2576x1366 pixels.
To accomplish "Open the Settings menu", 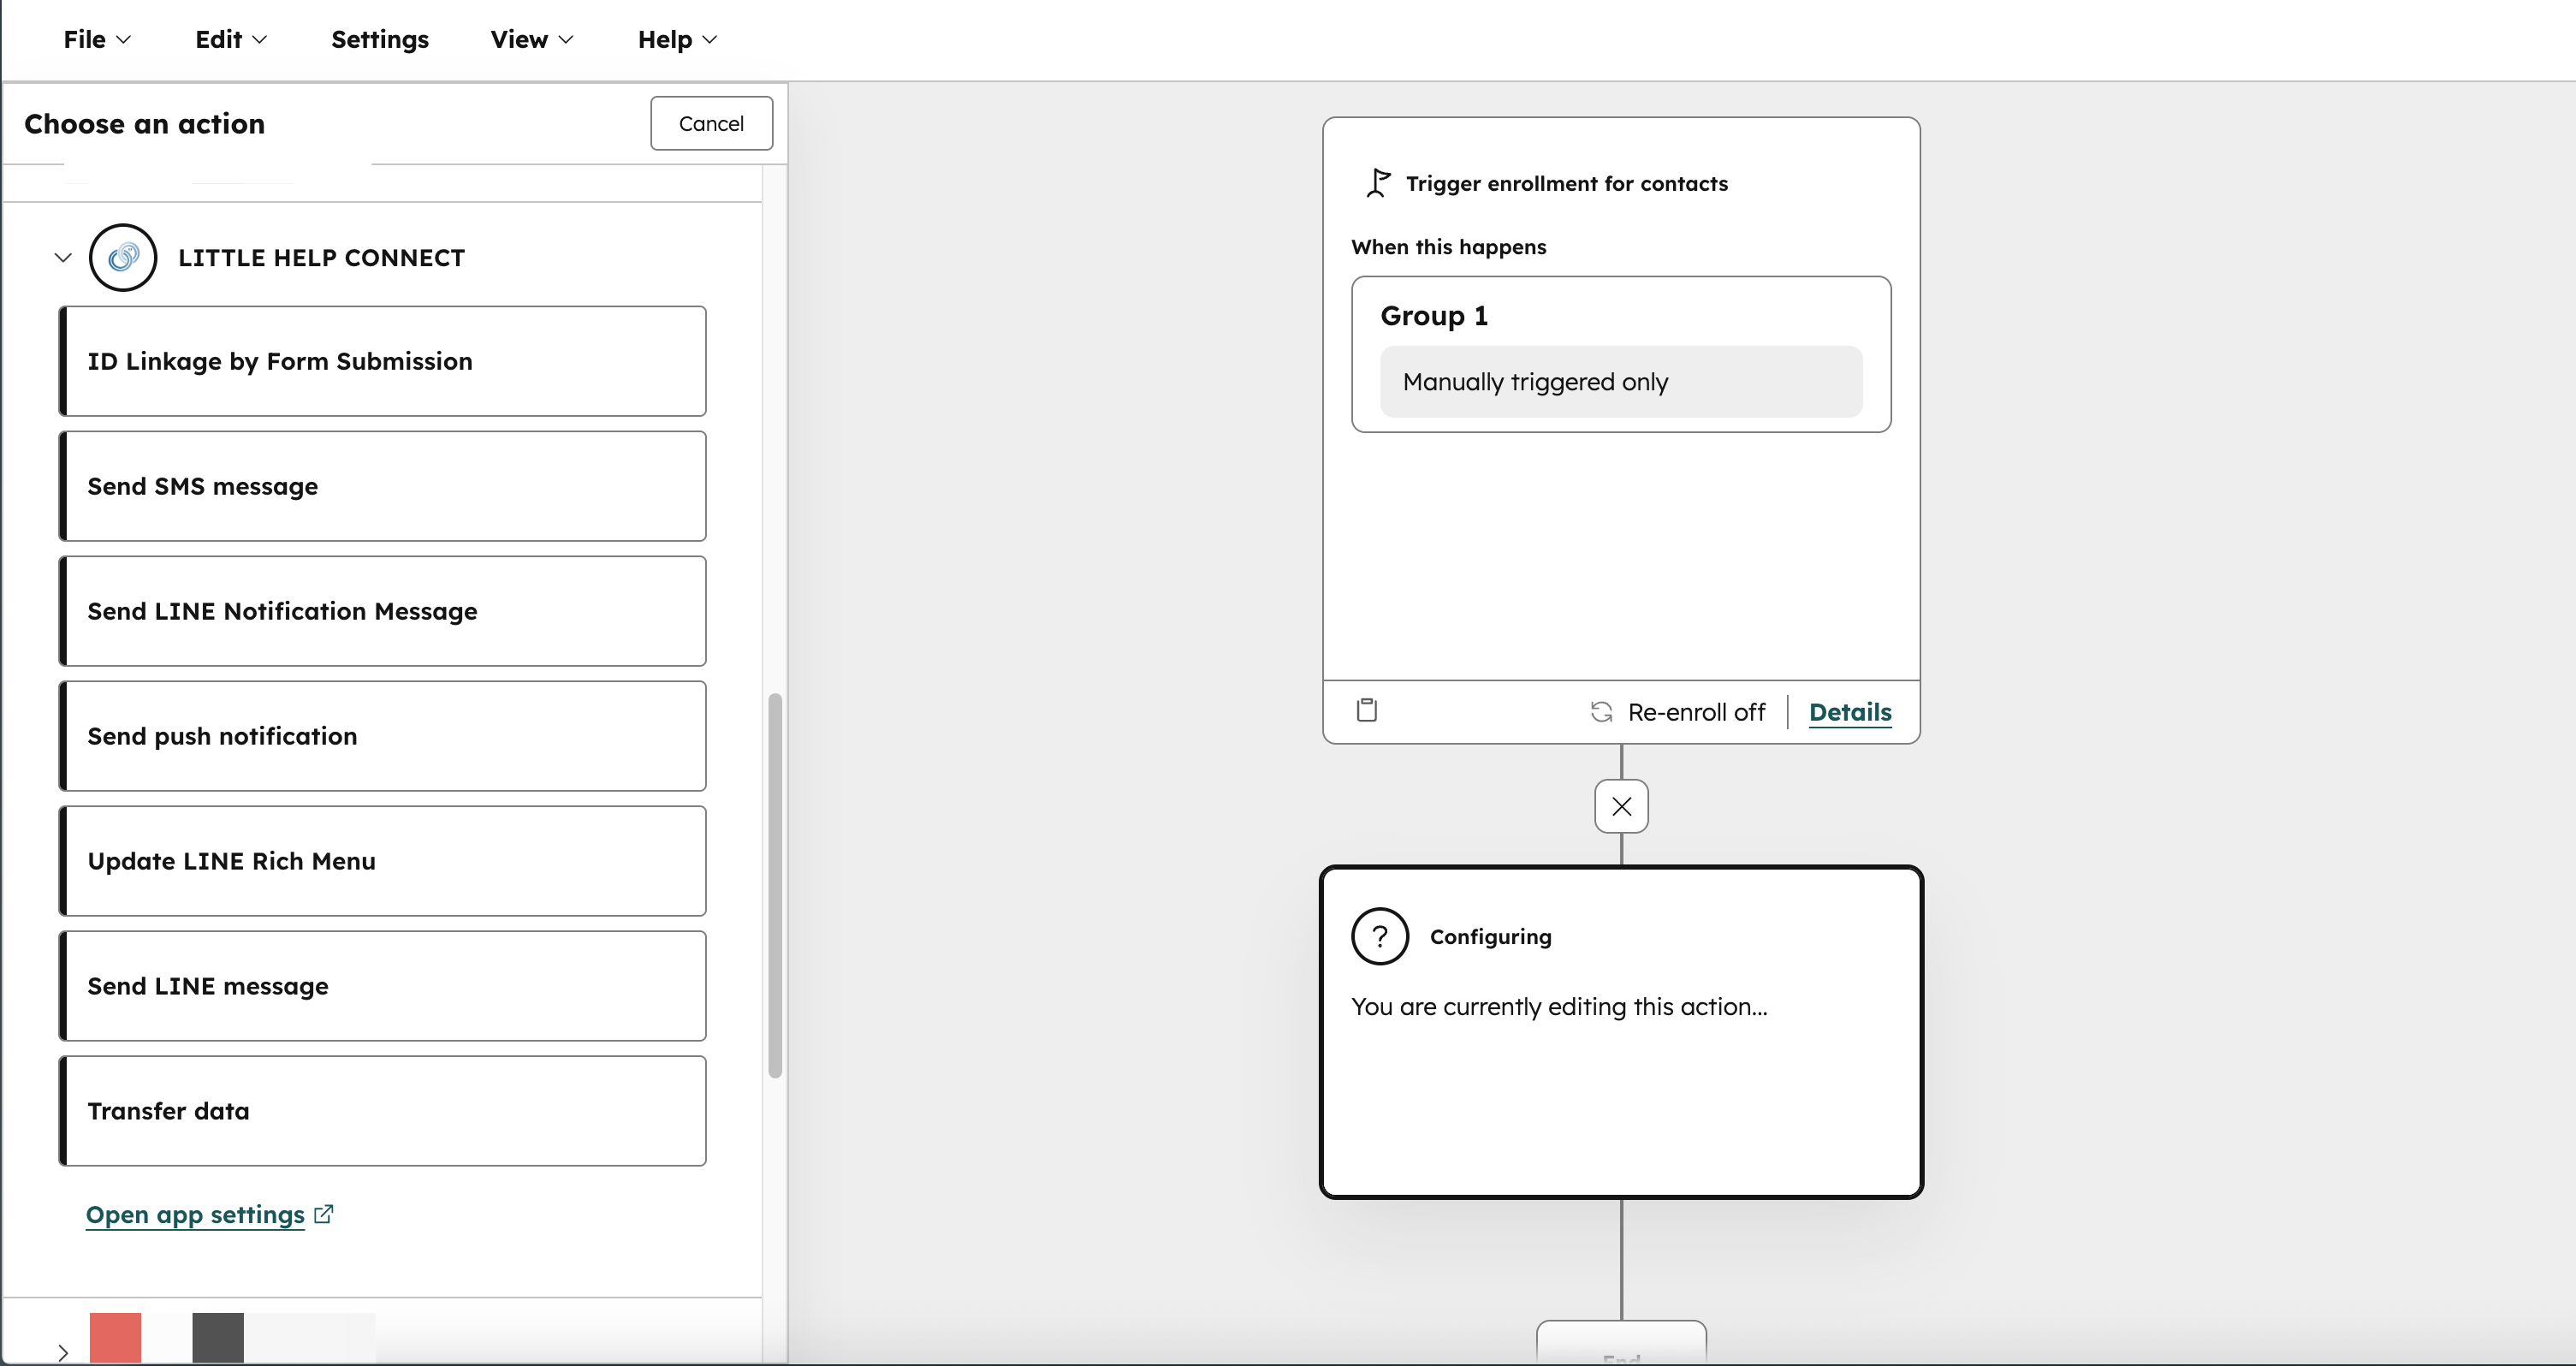I will click(x=379, y=39).
